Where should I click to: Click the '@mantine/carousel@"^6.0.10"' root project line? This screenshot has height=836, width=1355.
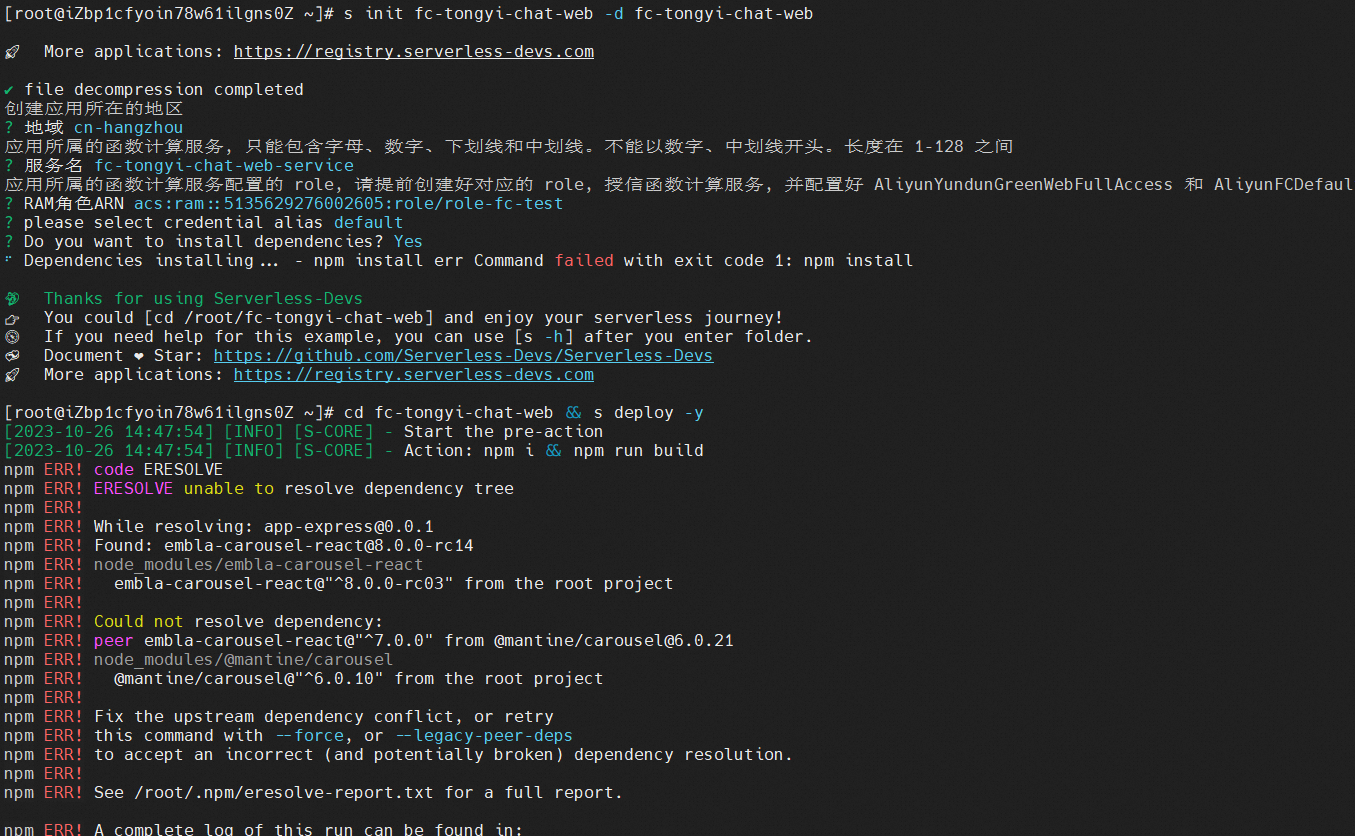359,679
